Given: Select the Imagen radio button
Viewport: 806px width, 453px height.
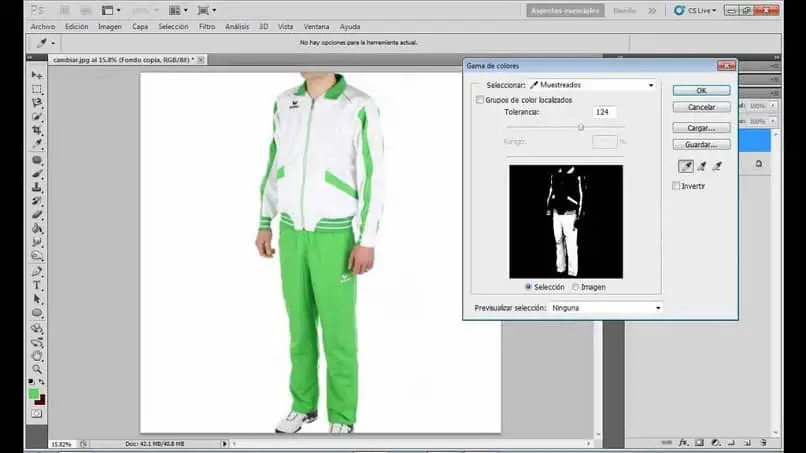Looking at the screenshot, I should [x=576, y=287].
